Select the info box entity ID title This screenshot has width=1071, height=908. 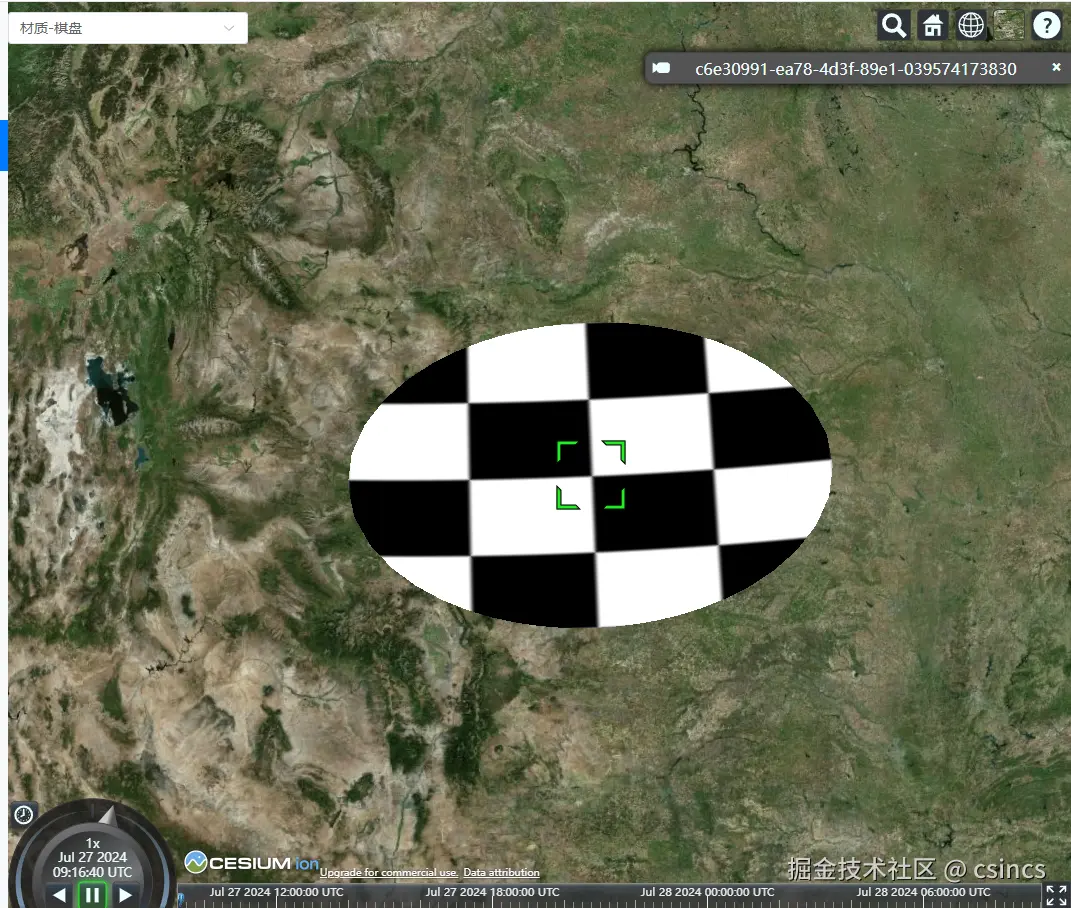(x=856, y=69)
